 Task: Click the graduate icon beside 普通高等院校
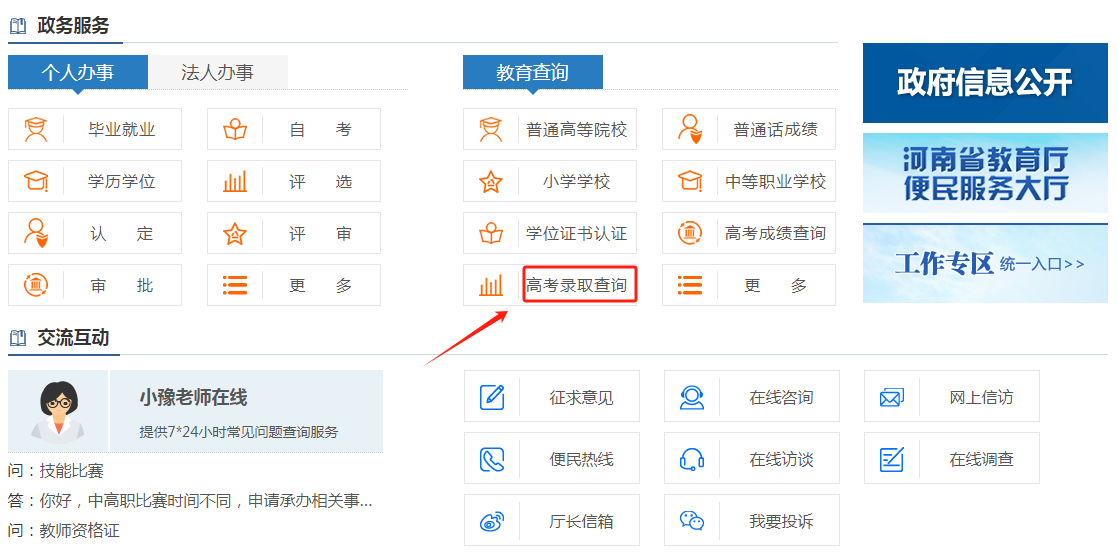[491, 130]
